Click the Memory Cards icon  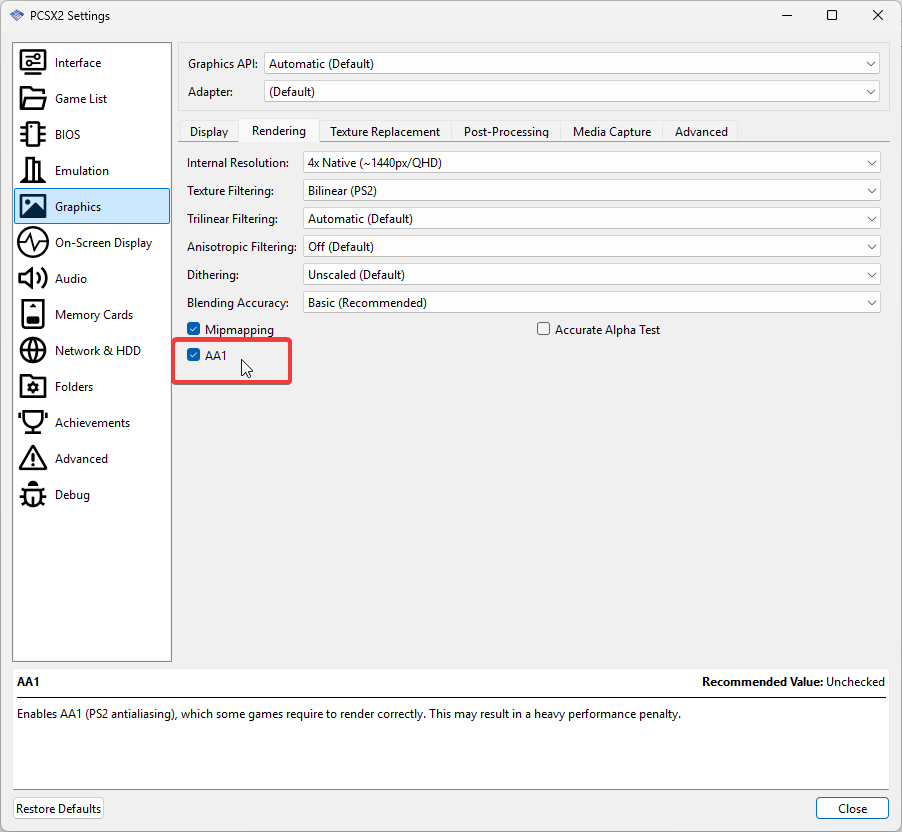[x=33, y=314]
